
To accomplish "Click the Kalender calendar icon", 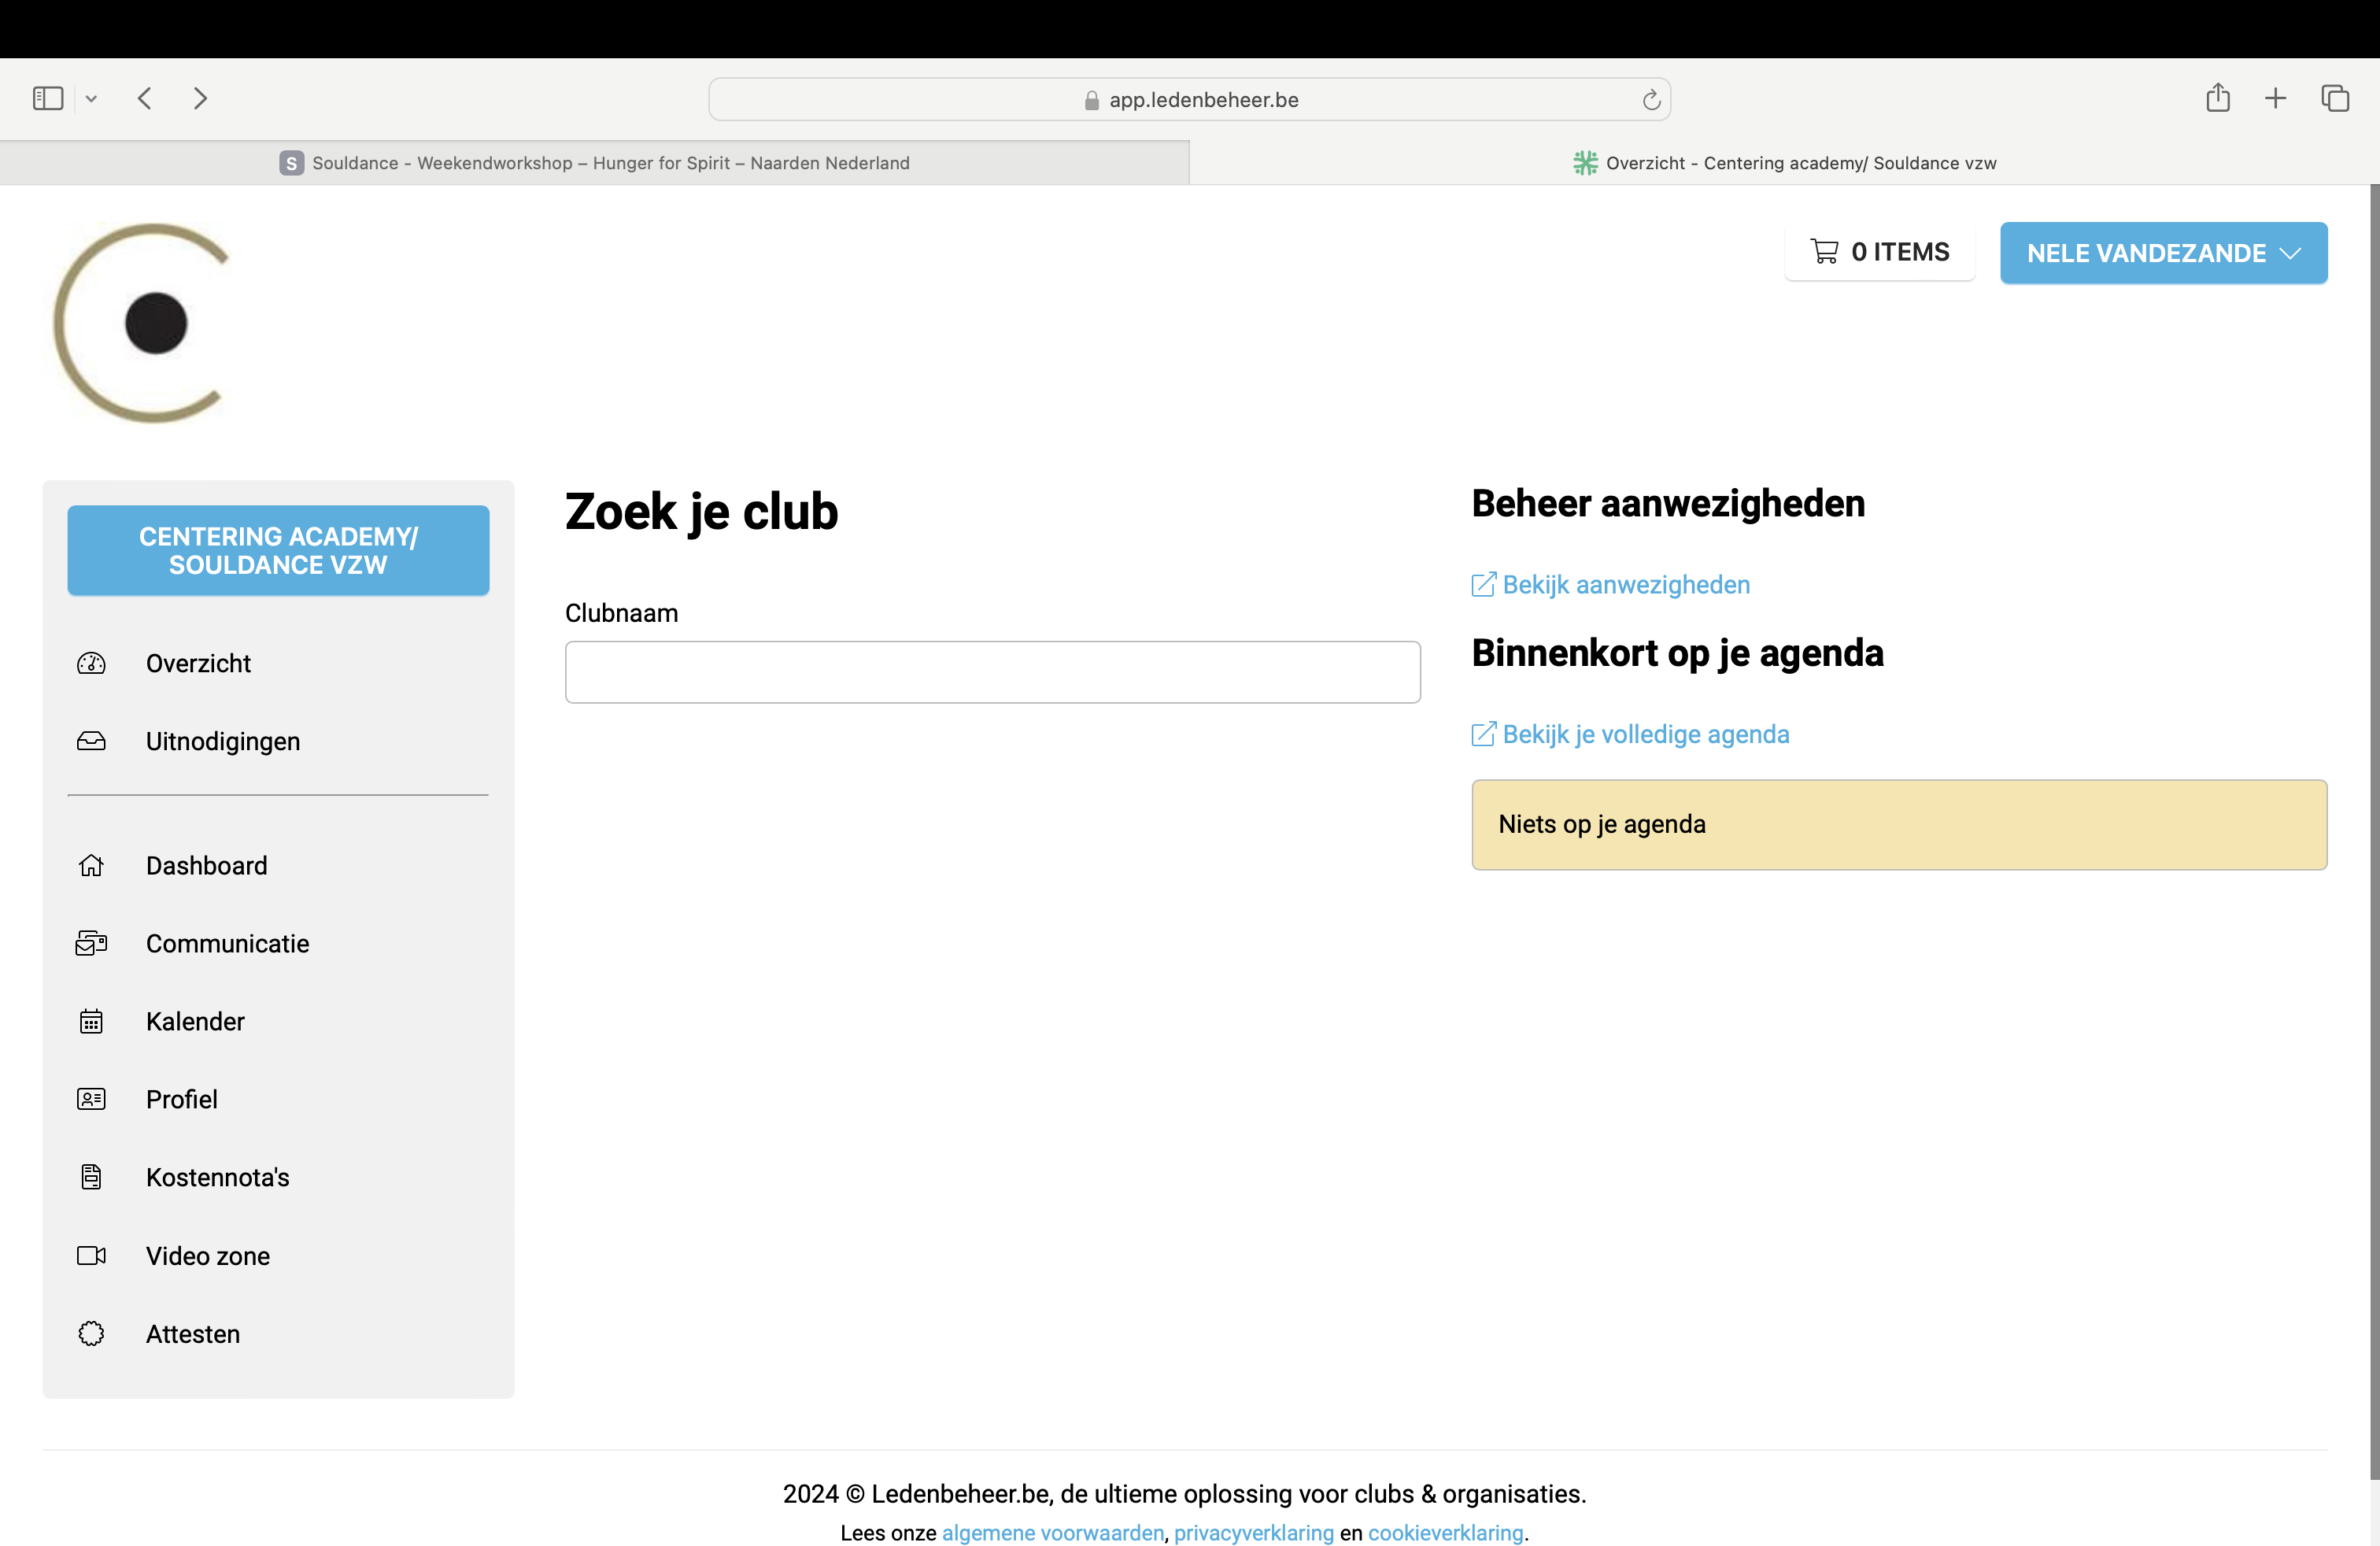I will pos(91,1021).
